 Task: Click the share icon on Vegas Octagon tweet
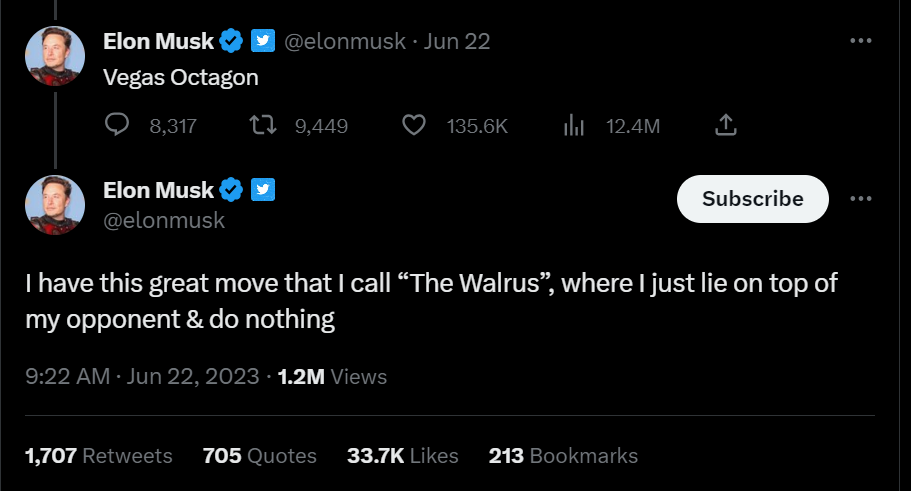coord(727,125)
